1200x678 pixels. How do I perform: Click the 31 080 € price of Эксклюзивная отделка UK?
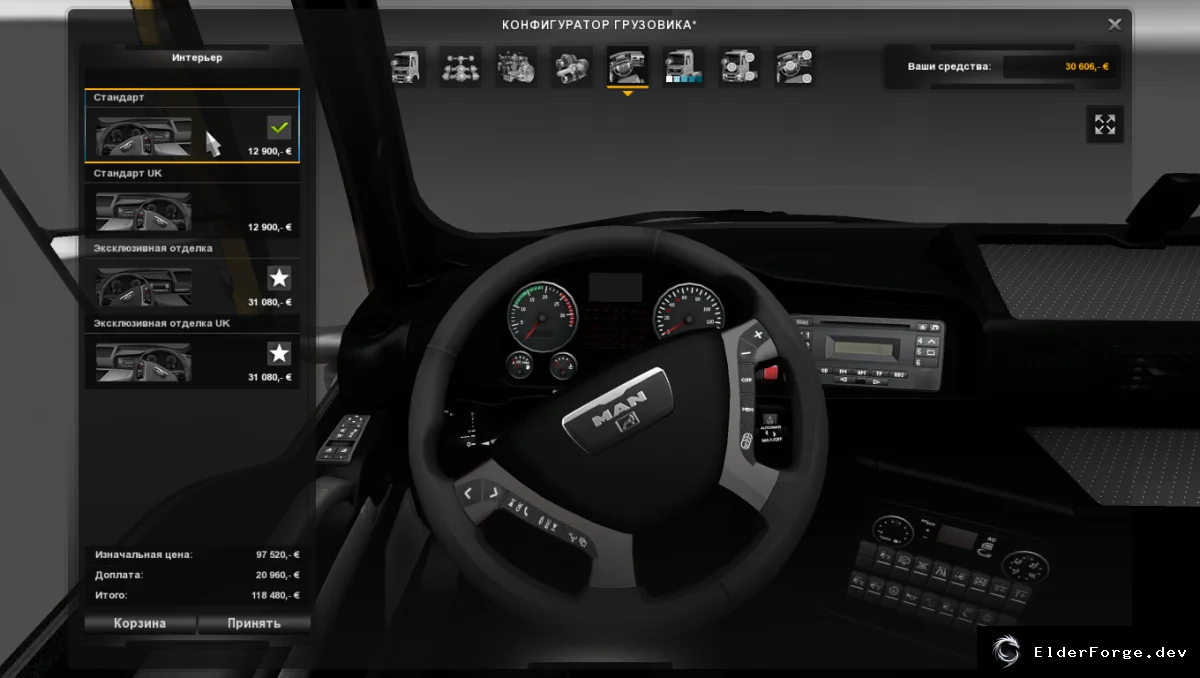coord(270,378)
